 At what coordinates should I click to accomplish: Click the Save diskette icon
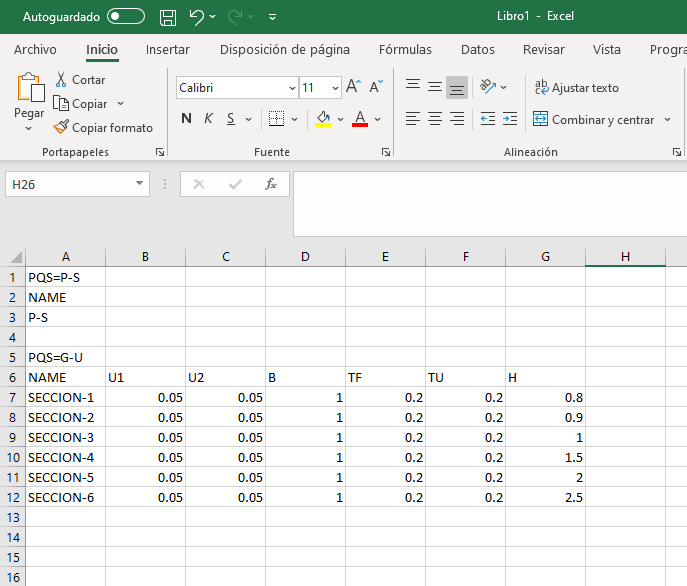[168, 18]
